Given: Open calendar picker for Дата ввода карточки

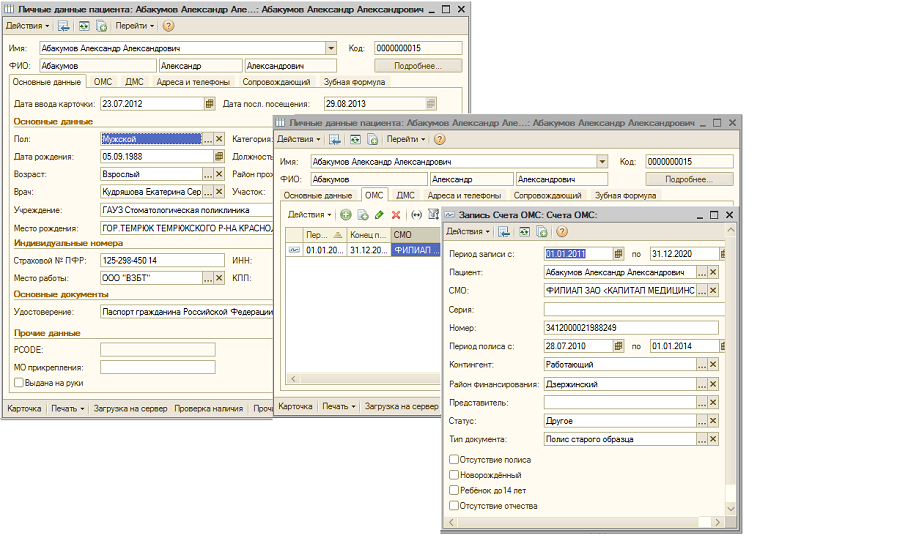Looking at the screenshot, I should click(x=210, y=103).
